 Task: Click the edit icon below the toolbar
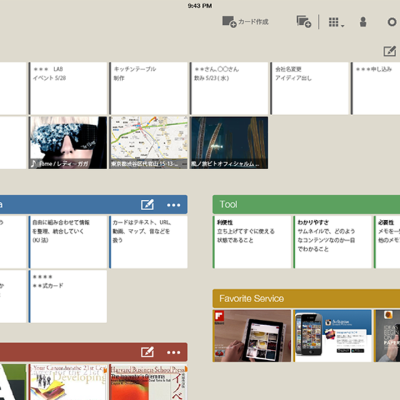point(390,51)
